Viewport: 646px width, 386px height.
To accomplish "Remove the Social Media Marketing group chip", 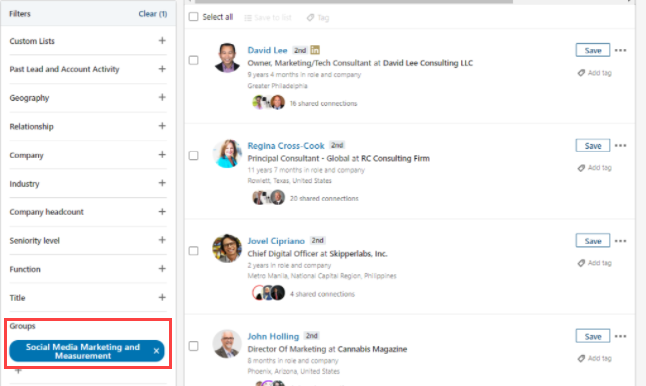I will (x=156, y=351).
